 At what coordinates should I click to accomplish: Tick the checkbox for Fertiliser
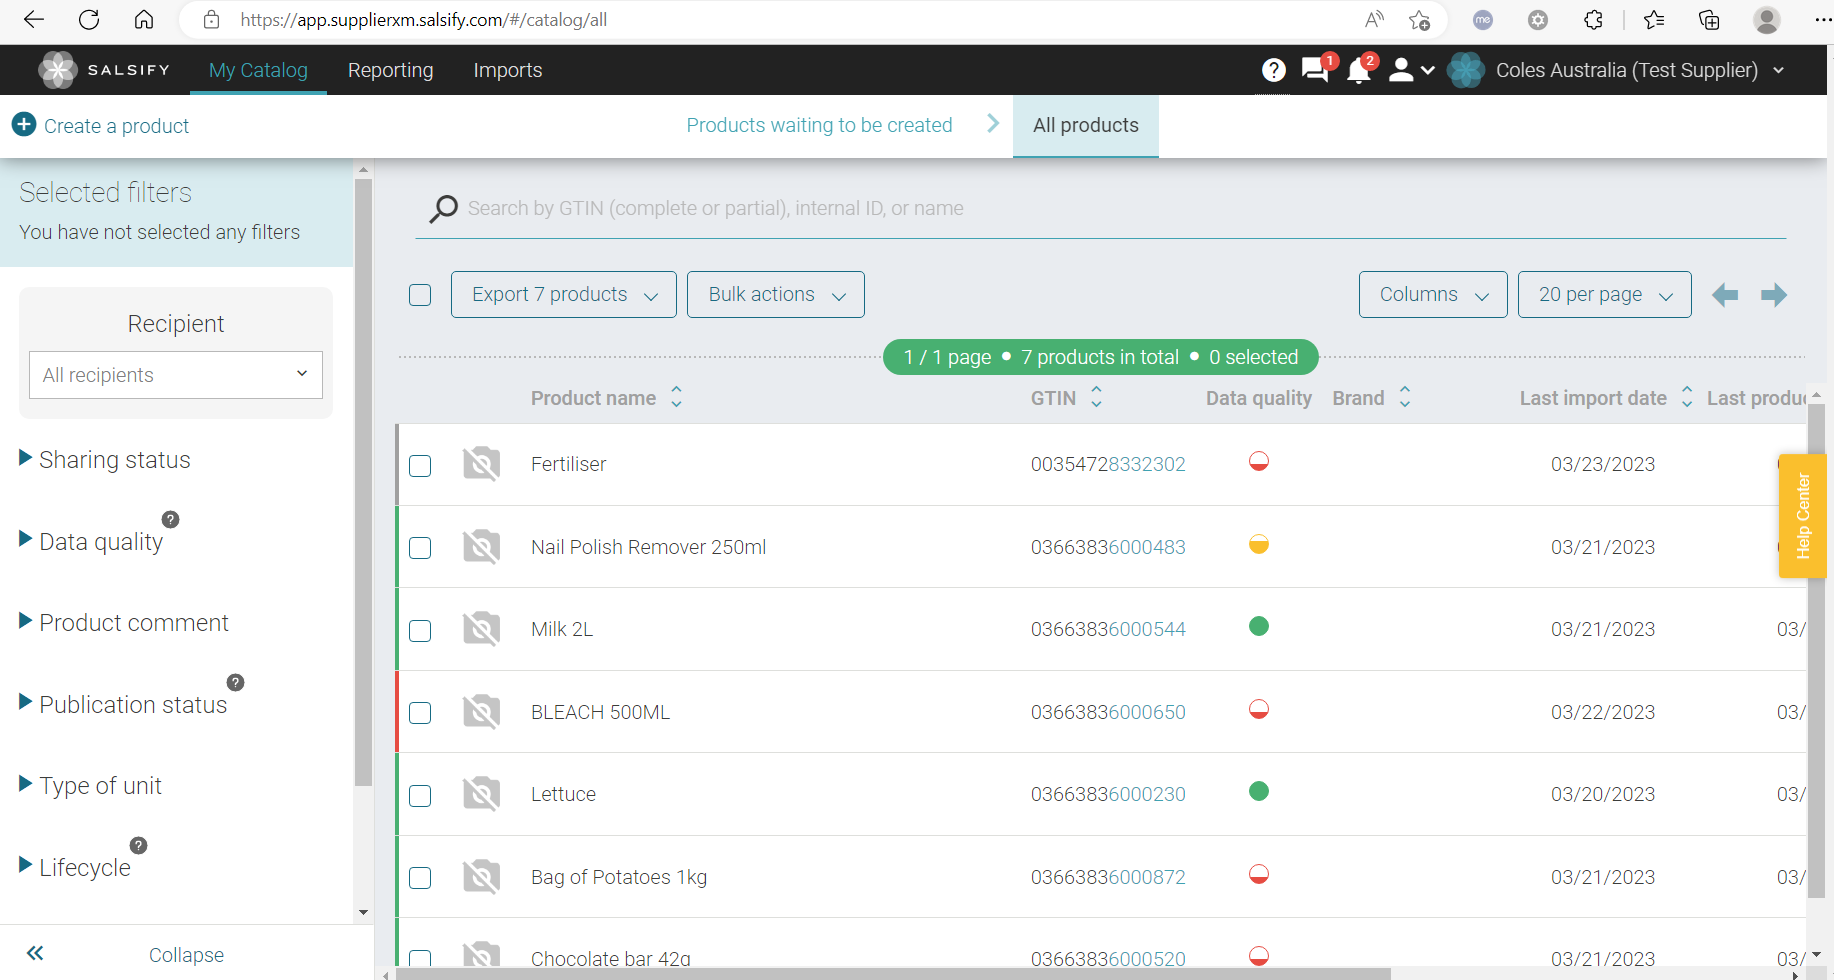(x=420, y=466)
